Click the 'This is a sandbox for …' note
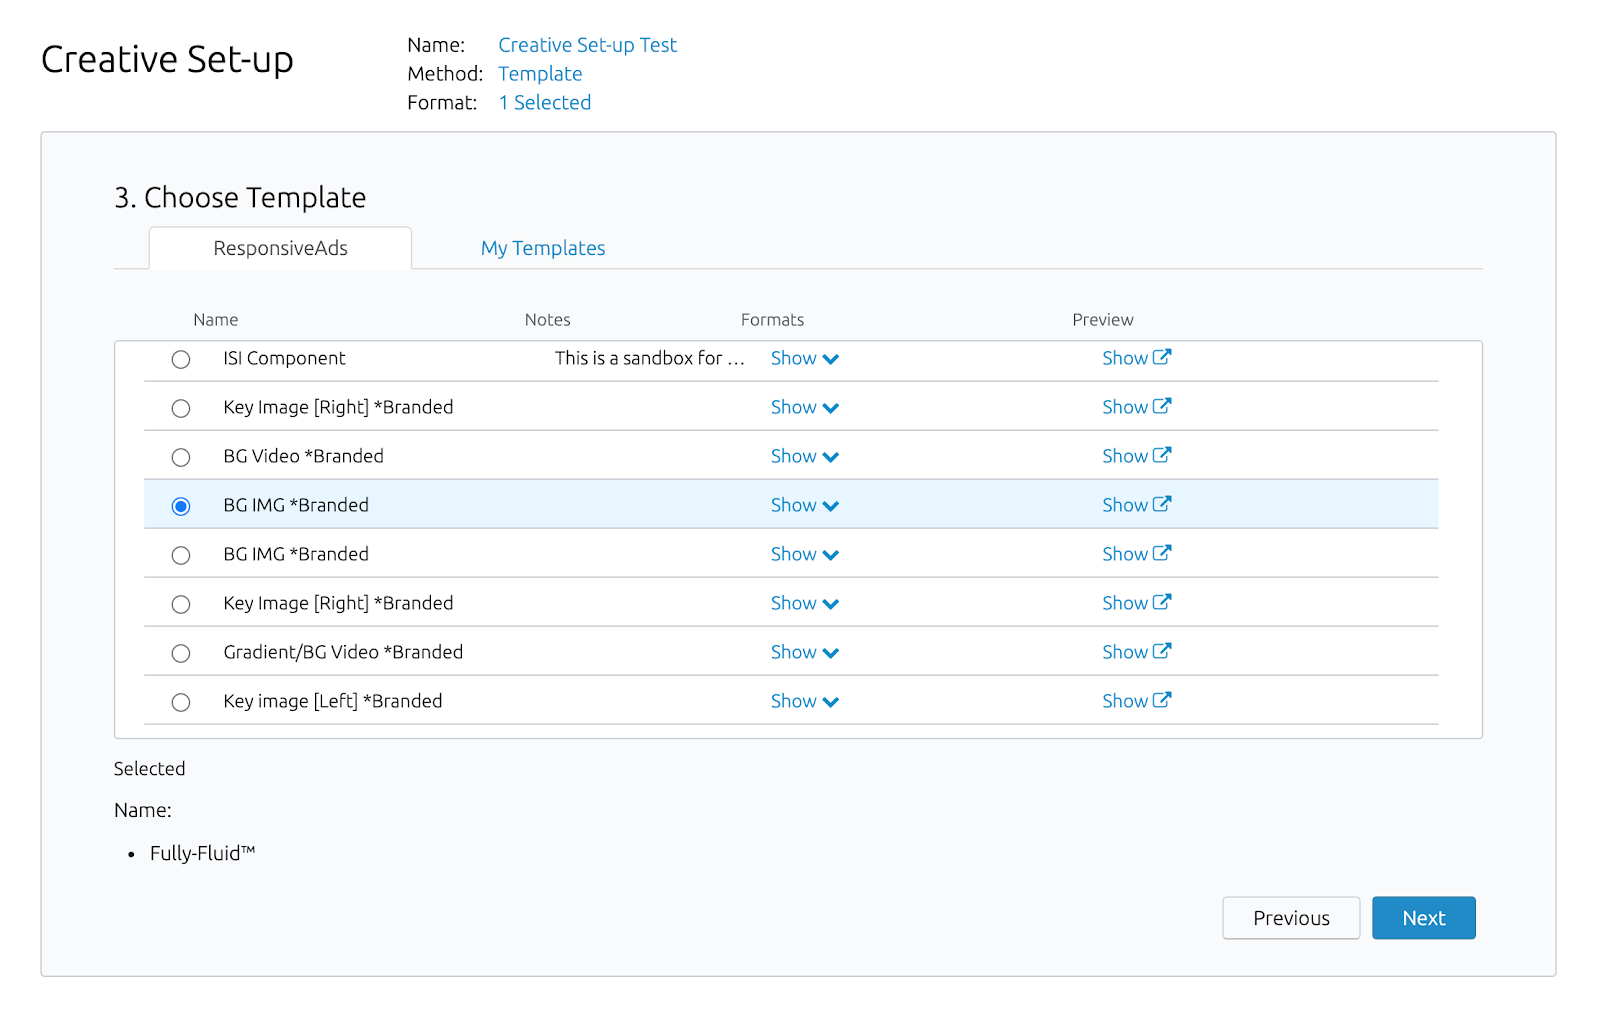This screenshot has width=1600, height=1026. pyautogui.click(x=650, y=358)
